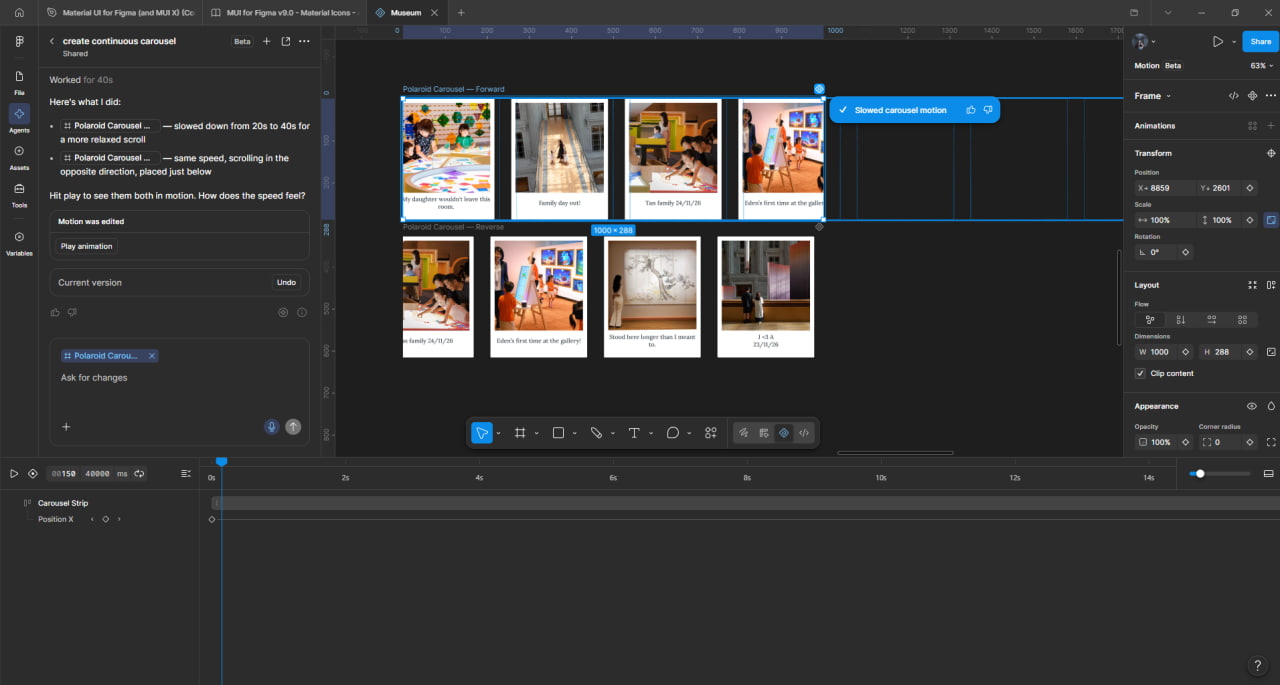This screenshot has width=1280, height=685.
Task: Open the Actions tool in toolbar
Action: point(711,433)
